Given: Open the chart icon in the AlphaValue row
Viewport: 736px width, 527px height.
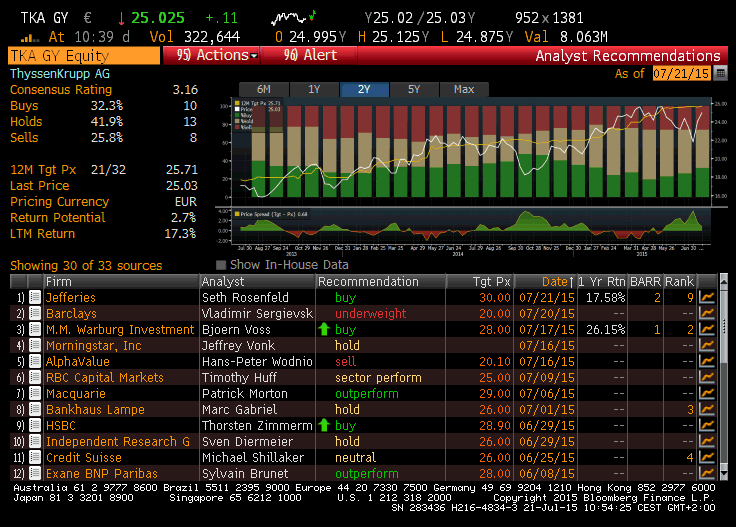Looking at the screenshot, I should 706,361.
